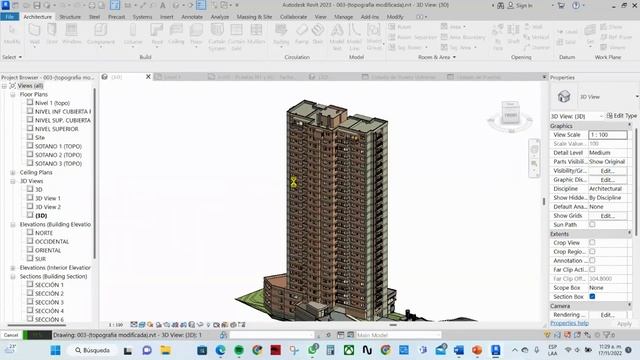Click the 3D view house icon in Properties

[564, 97]
